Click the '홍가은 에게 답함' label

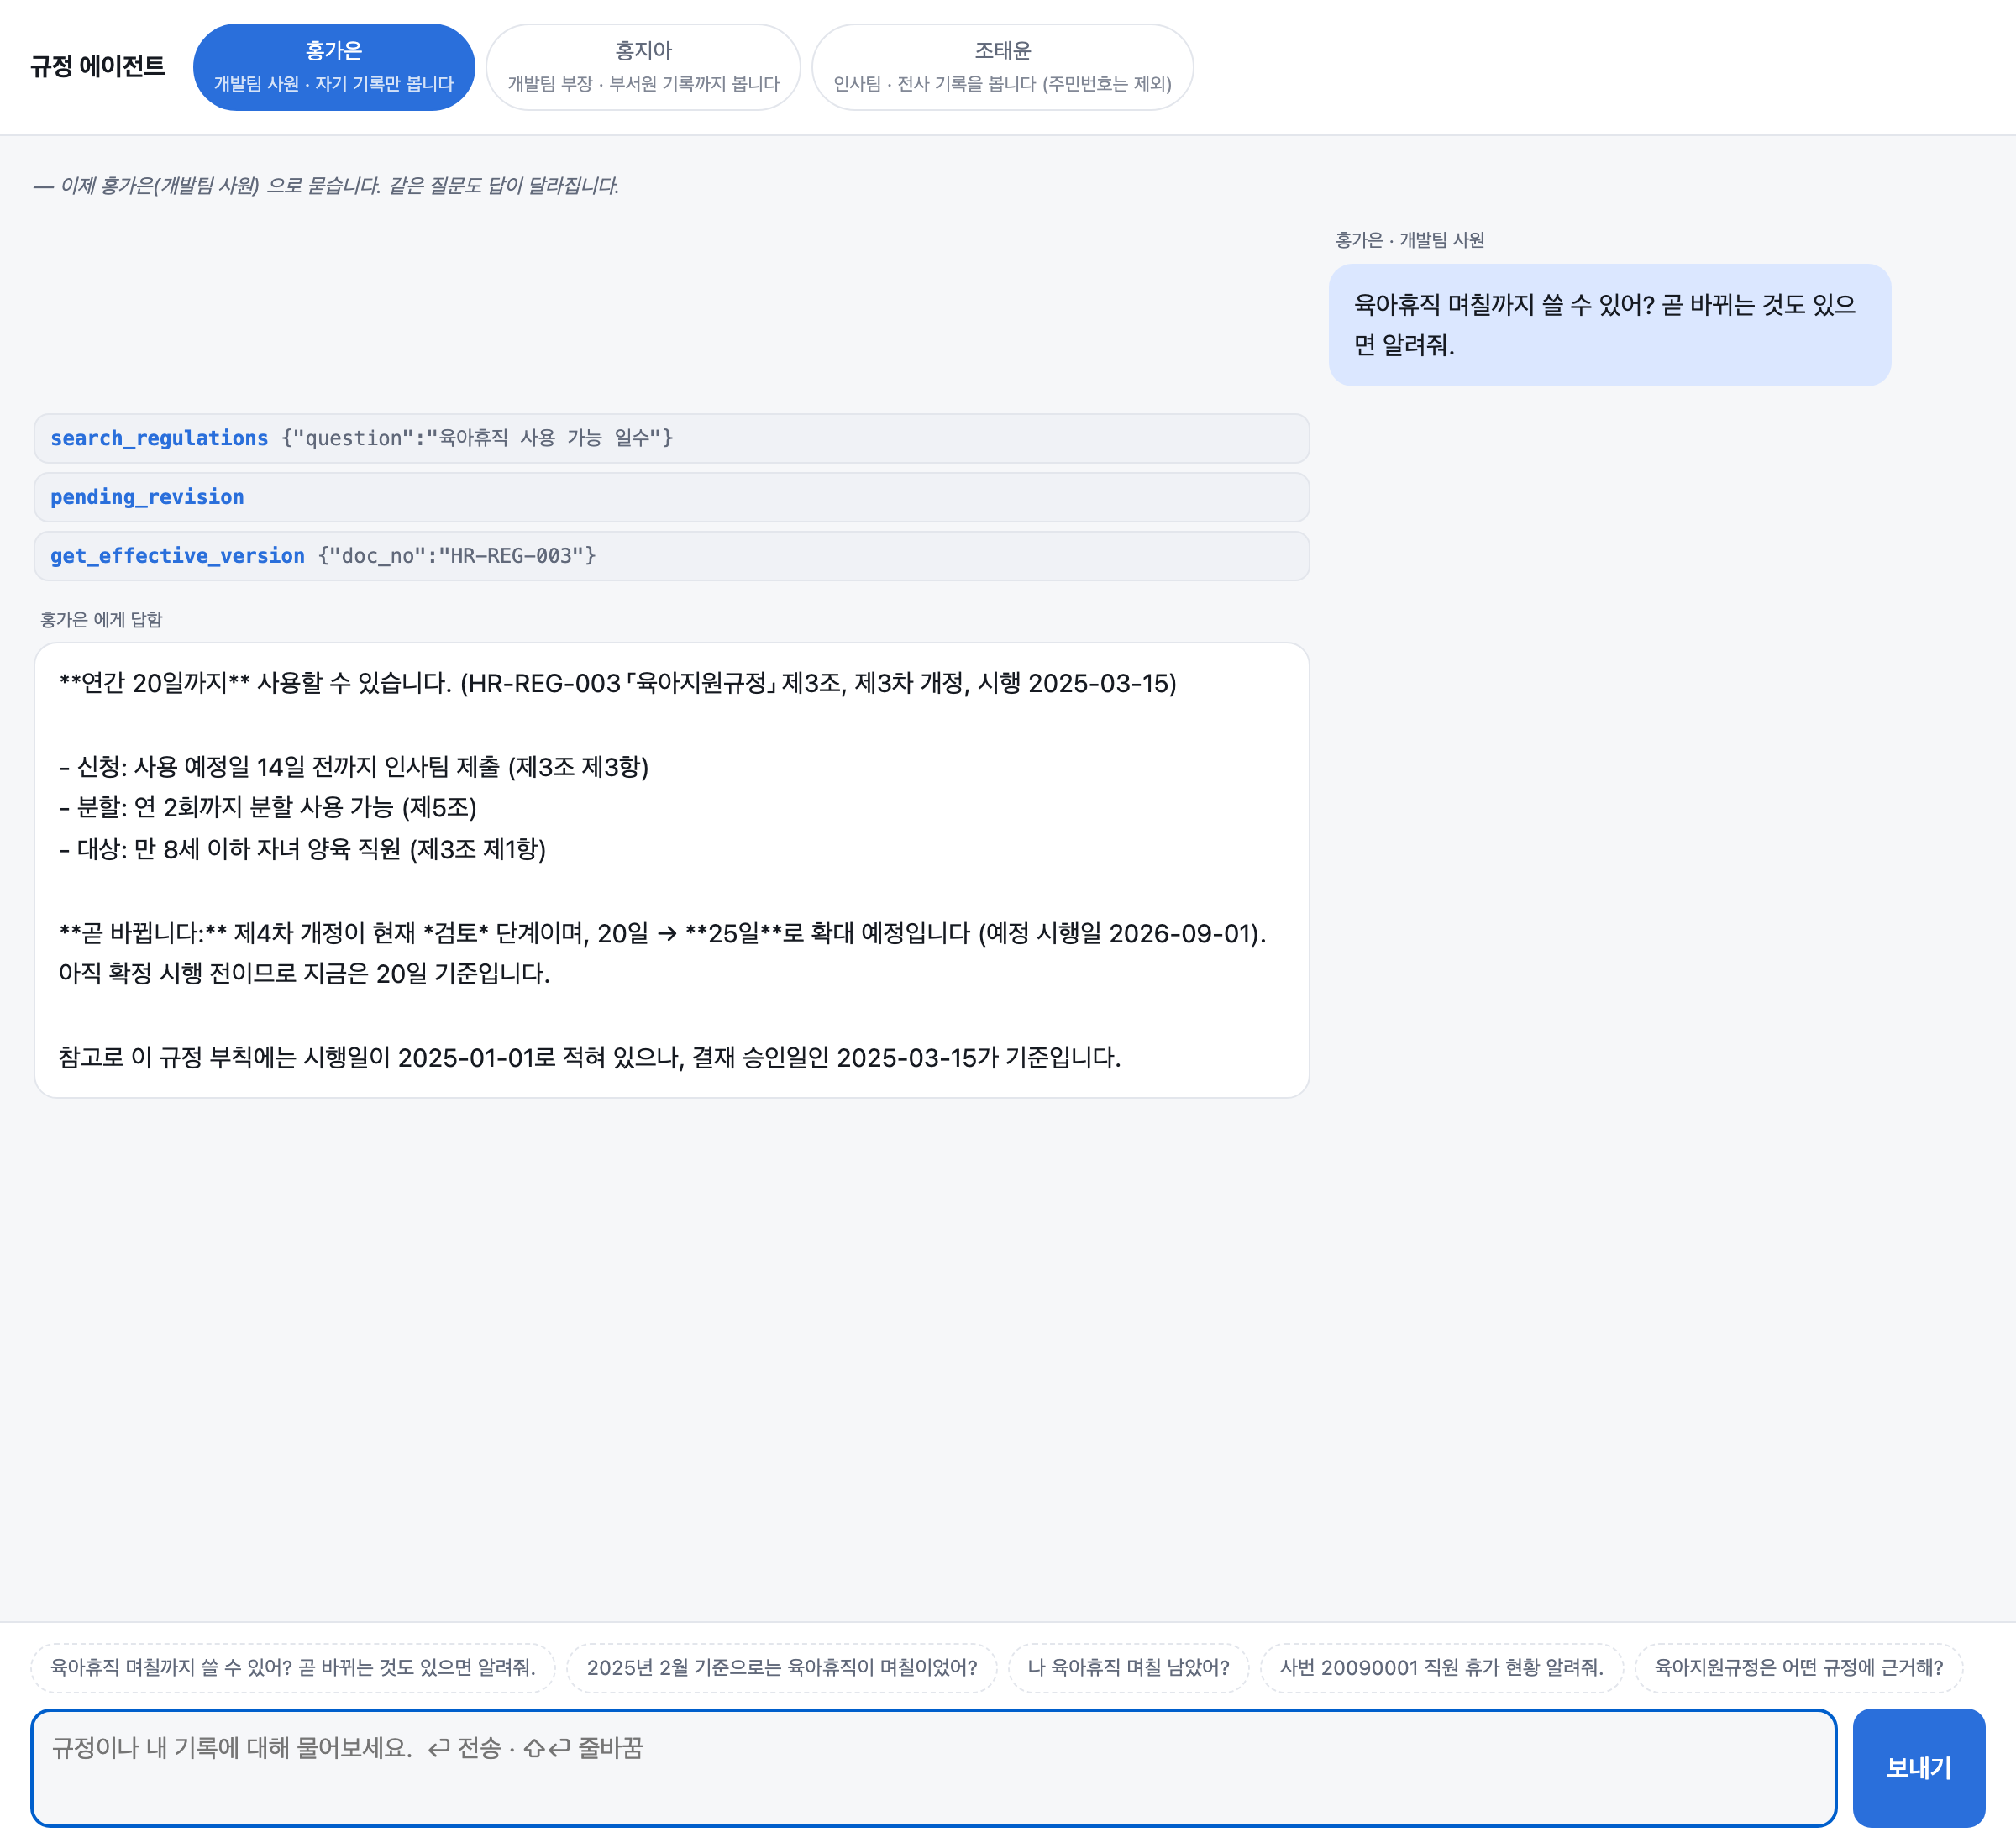pyautogui.click(x=101, y=619)
